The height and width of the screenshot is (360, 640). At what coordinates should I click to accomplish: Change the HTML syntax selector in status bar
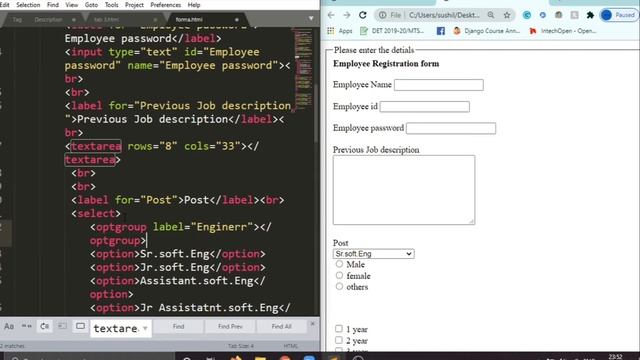tap(291, 346)
